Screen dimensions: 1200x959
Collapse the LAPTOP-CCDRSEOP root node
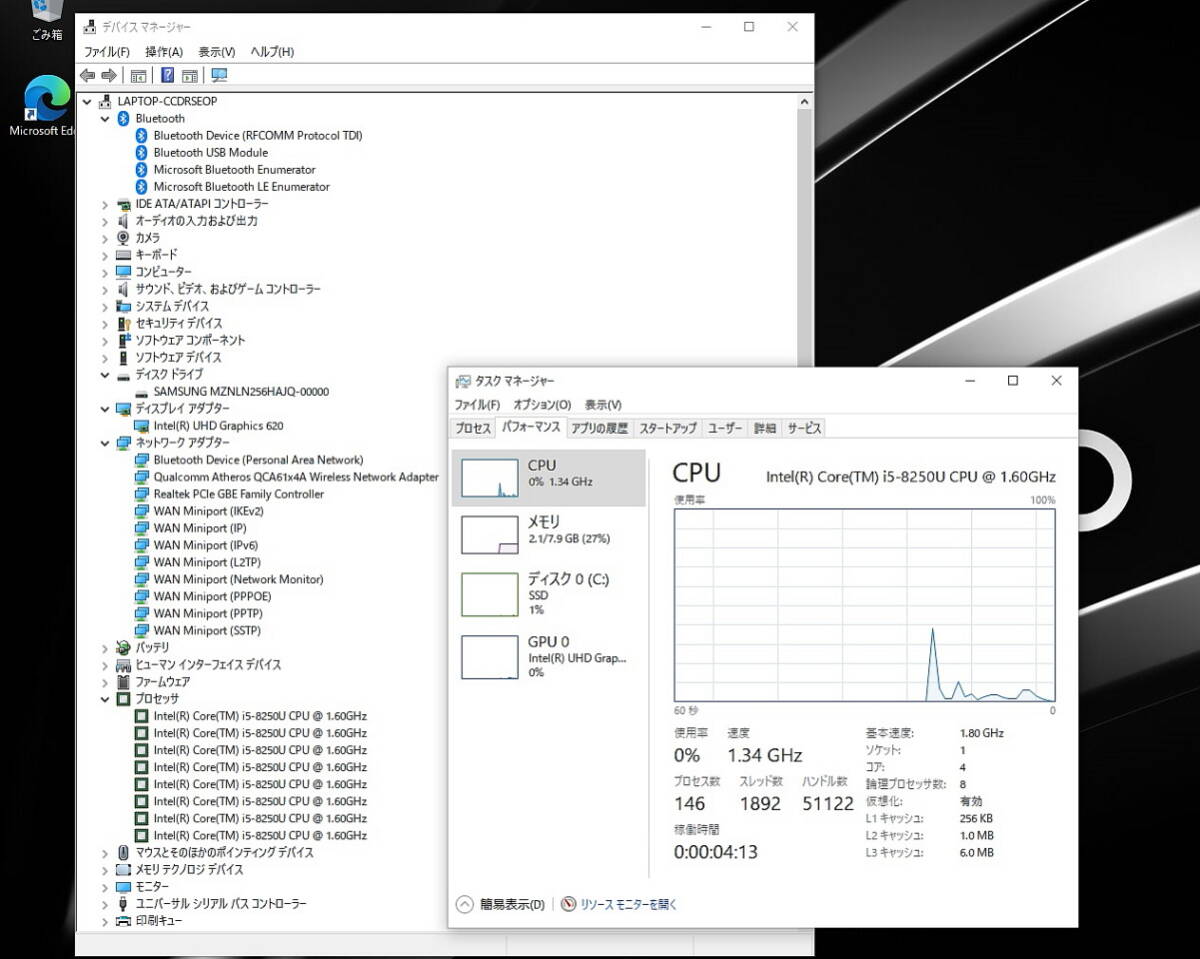pos(87,101)
